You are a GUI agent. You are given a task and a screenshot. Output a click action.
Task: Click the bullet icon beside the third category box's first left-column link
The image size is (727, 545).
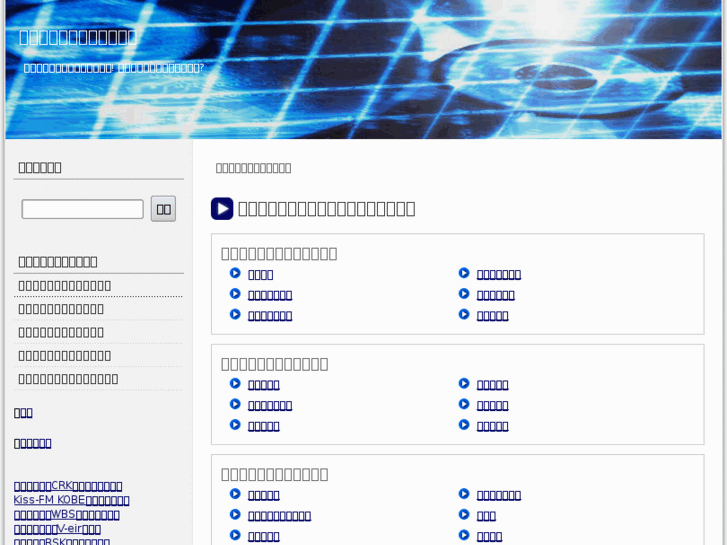coord(235,494)
